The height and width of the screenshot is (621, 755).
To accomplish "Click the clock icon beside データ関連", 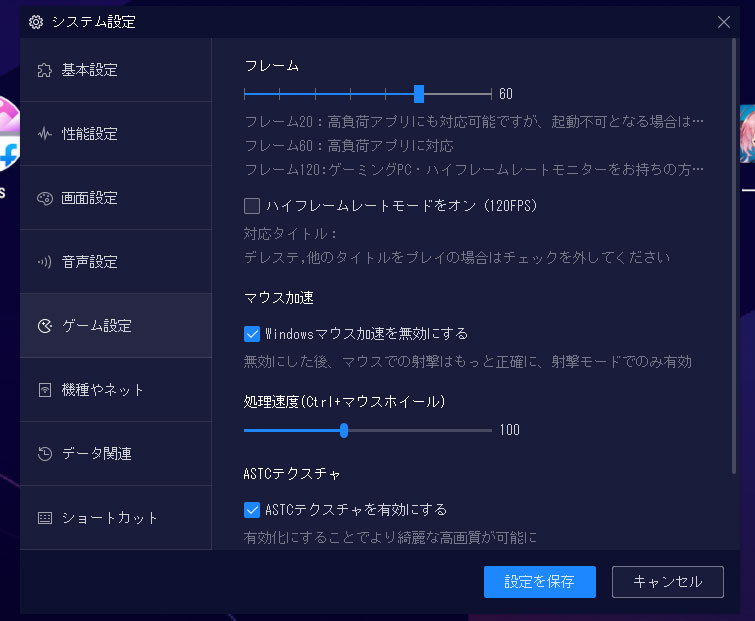I will point(44,454).
